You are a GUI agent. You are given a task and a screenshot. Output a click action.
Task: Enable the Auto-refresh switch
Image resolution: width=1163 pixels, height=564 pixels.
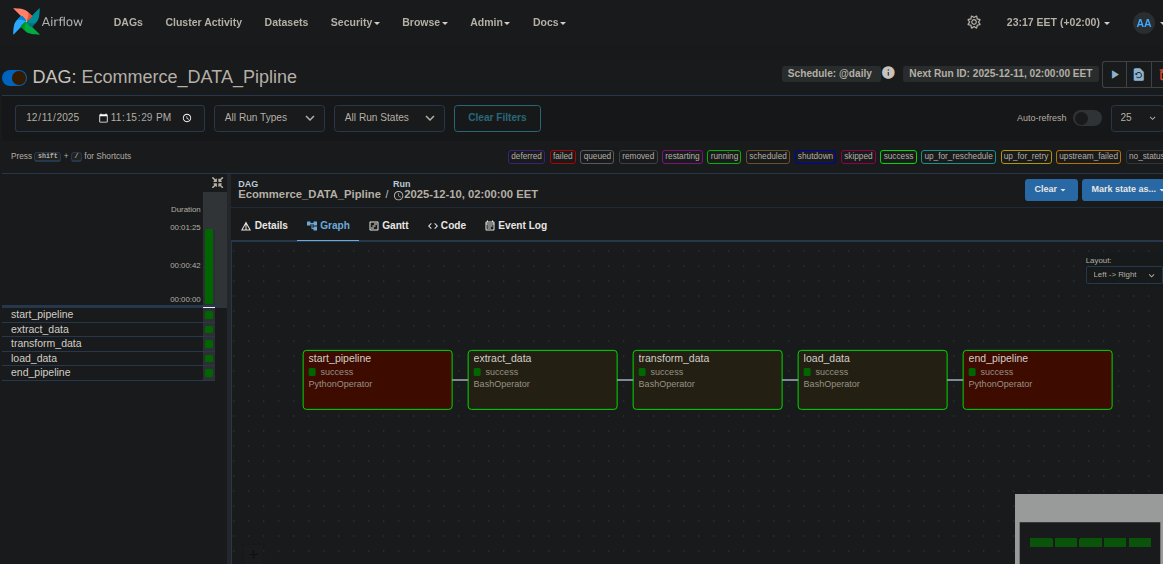pyautogui.click(x=1087, y=118)
